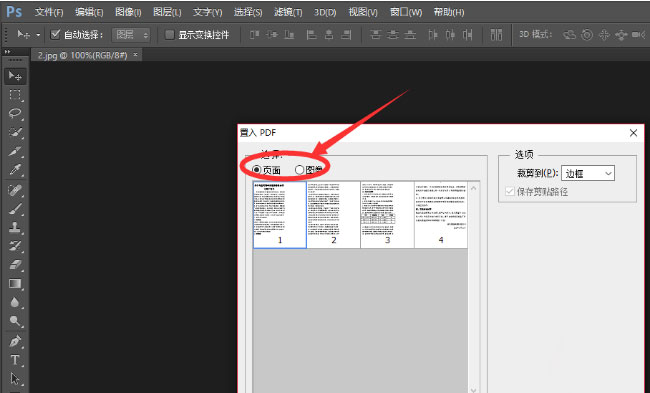Open Move tool preset picker arrow
The height and width of the screenshot is (393, 650).
coord(38,35)
